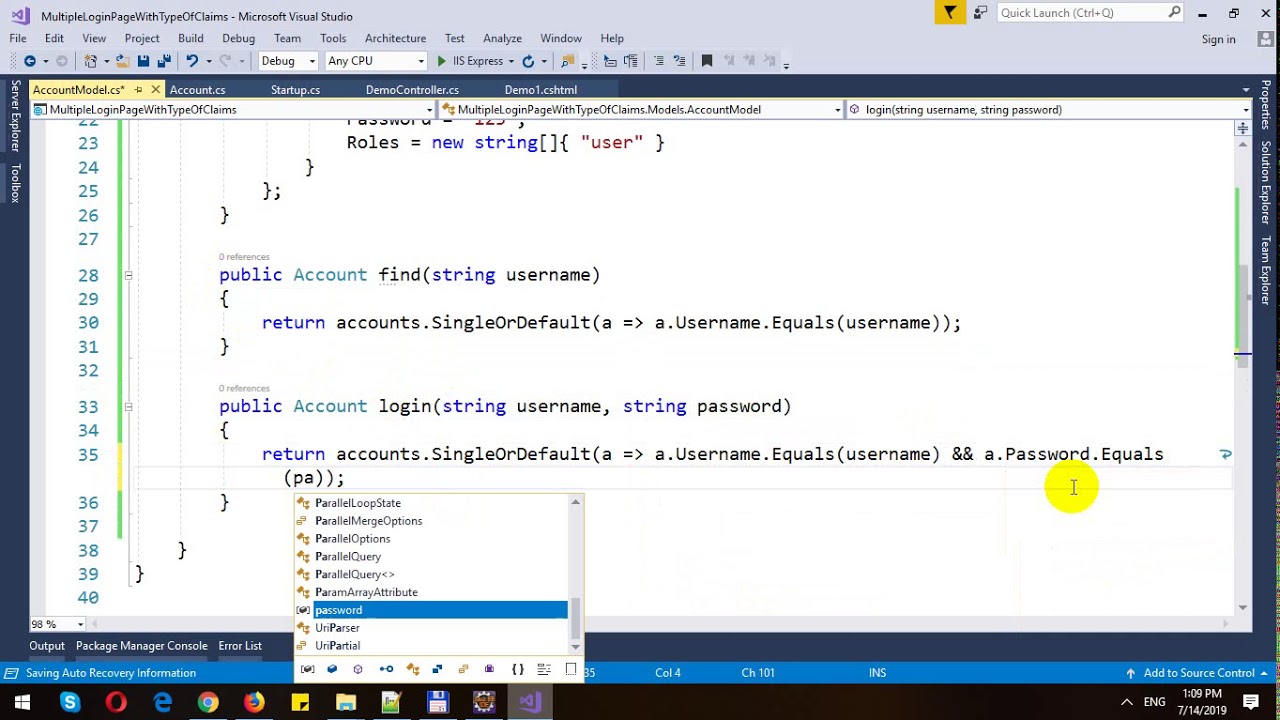Click the New Project toolbar icon

click(91, 61)
